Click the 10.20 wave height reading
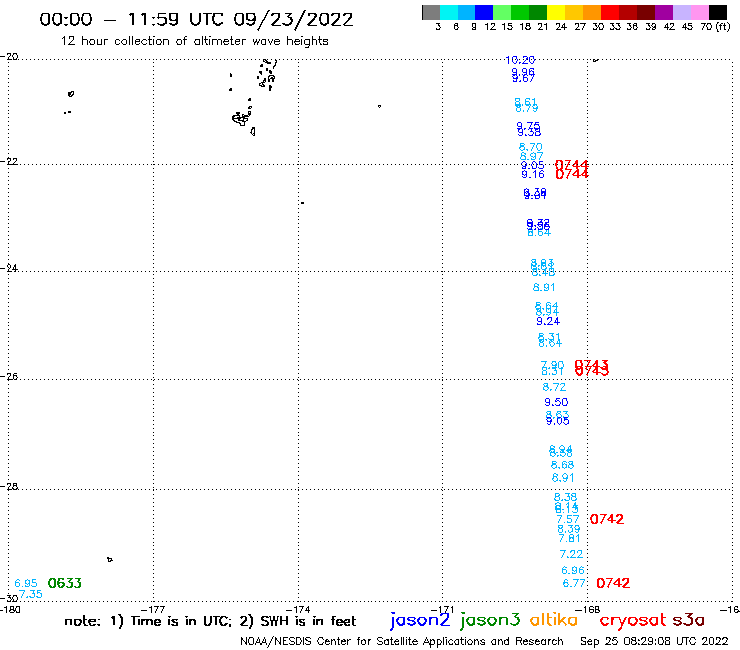Image resolution: width=740 pixels, height=650 pixels. 520,60
